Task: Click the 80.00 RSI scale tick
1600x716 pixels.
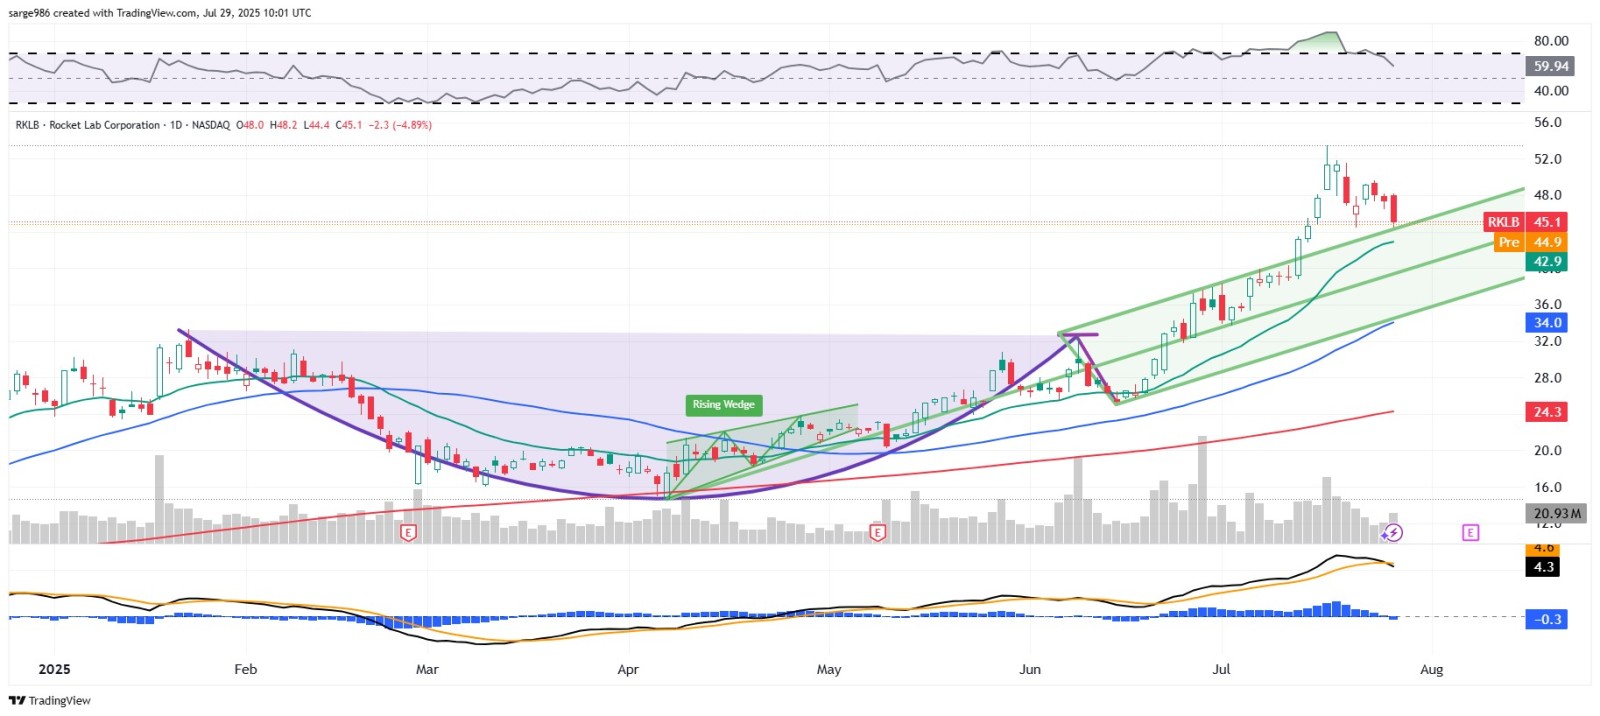Action: click(x=1551, y=41)
